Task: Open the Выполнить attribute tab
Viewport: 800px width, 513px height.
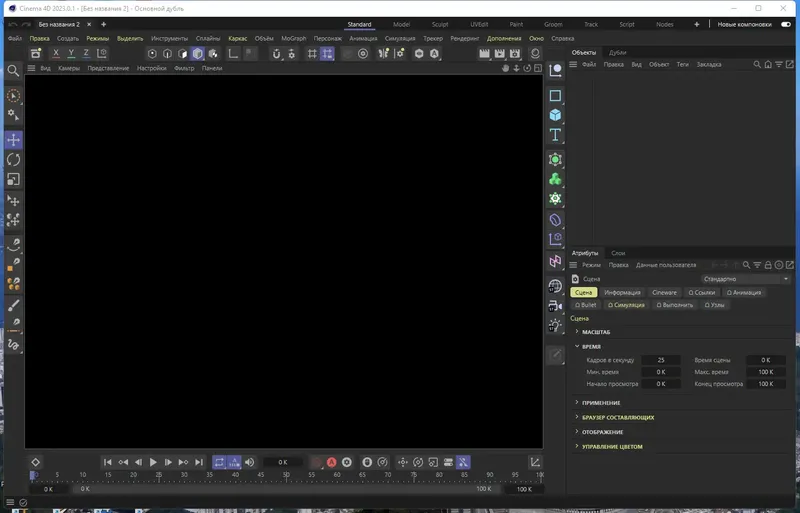Action: click(x=674, y=305)
